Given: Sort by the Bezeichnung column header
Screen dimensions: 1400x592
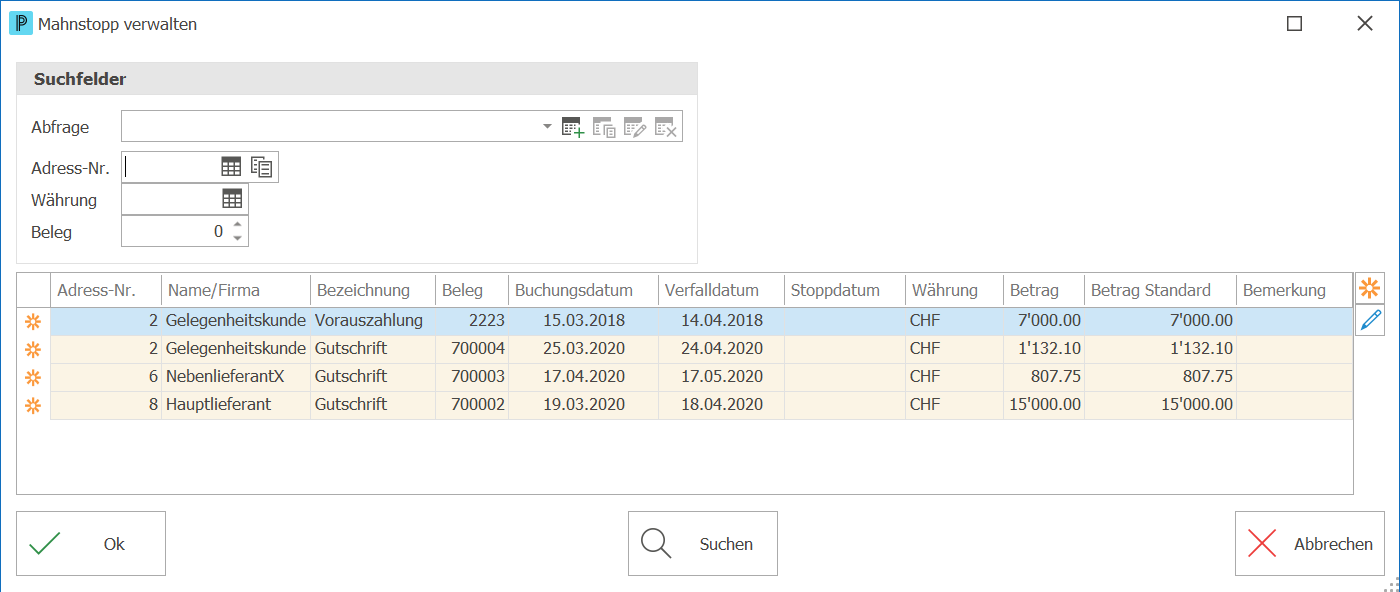Looking at the screenshot, I should (373, 290).
